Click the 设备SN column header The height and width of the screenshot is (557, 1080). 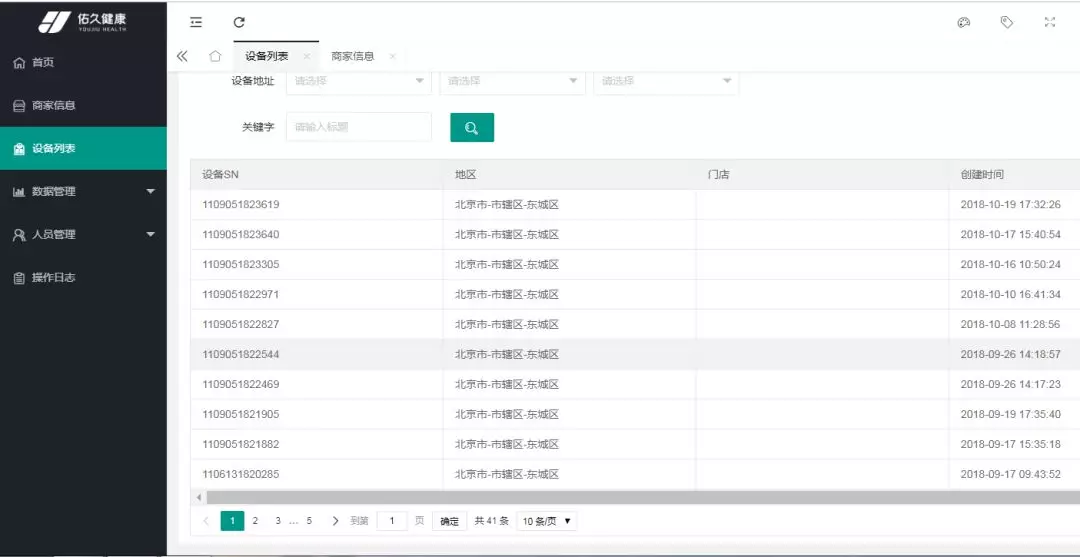pos(317,175)
